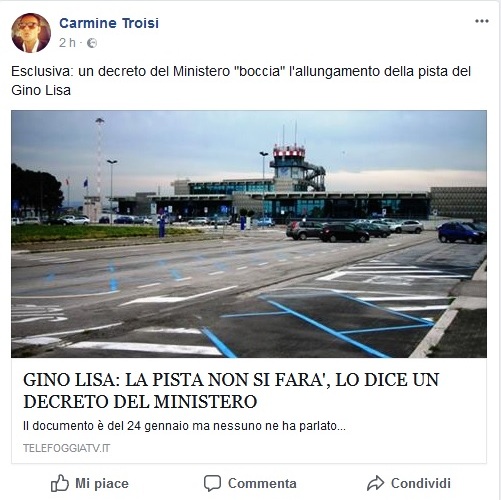The image size is (501, 500).
Task: Click the post caption text starting Esclusiva
Action: 241,81
